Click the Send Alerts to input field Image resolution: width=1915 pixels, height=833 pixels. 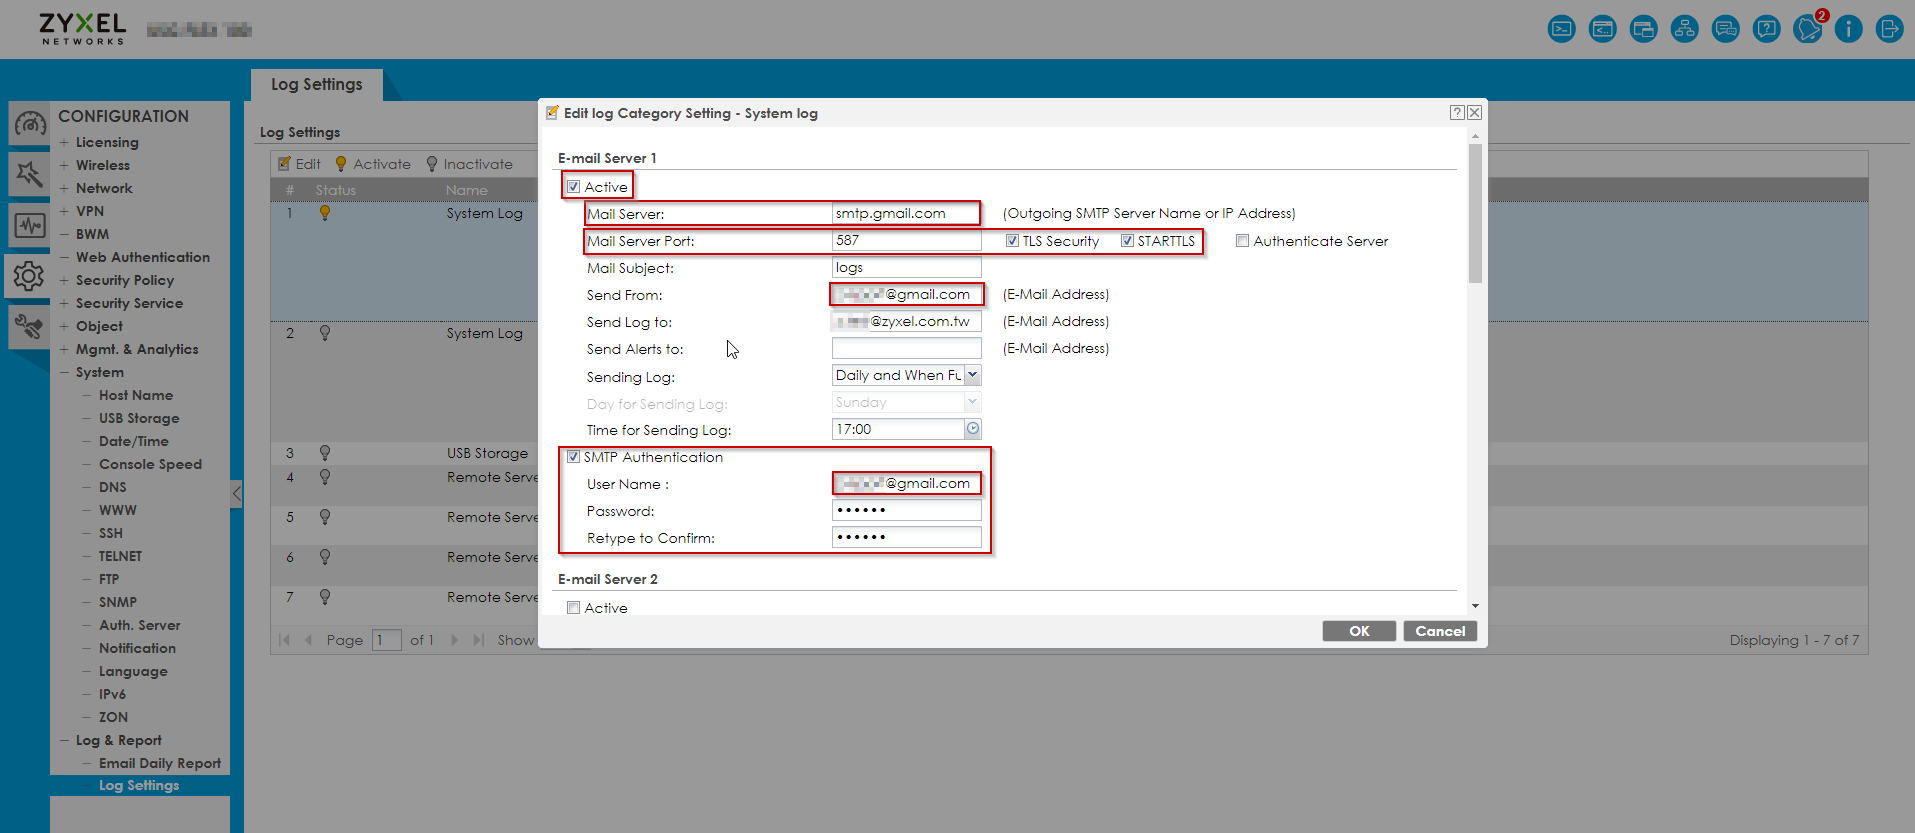(x=906, y=348)
